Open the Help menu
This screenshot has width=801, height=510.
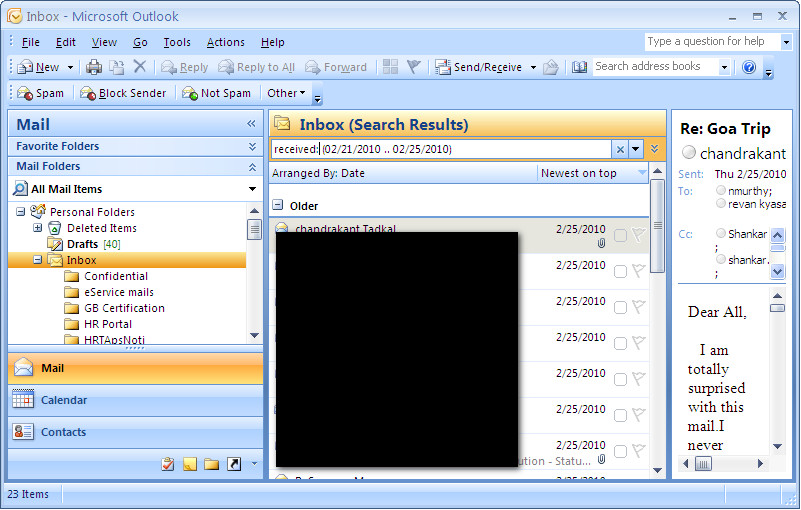point(272,42)
